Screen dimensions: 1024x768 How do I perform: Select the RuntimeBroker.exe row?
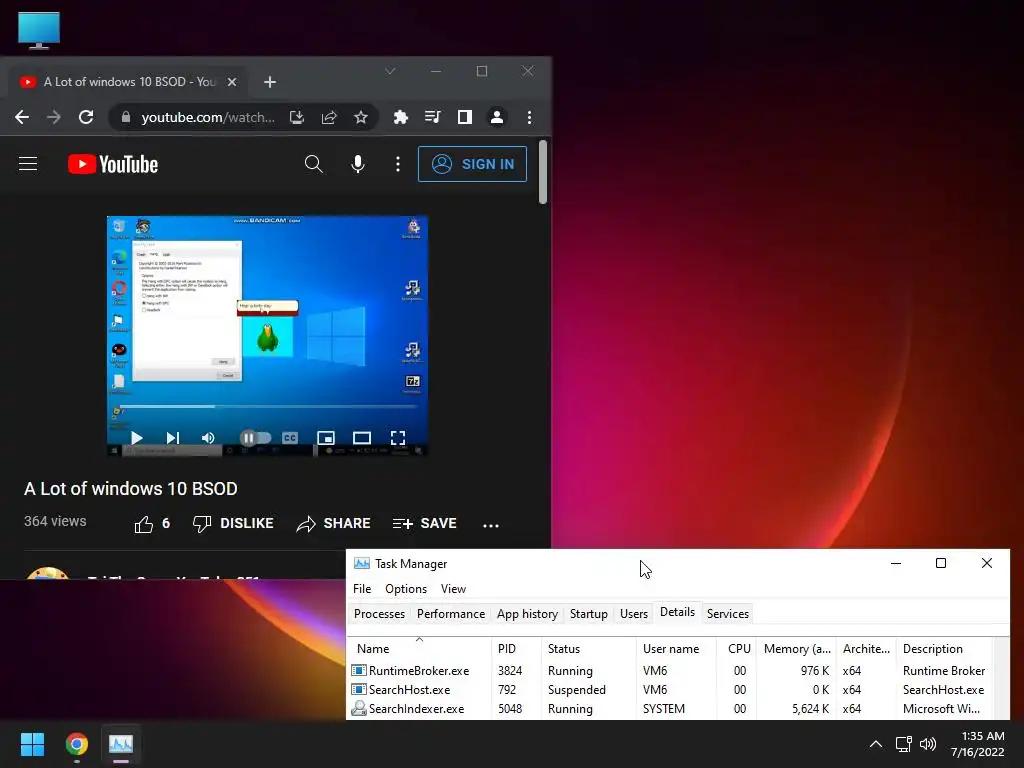click(x=671, y=671)
